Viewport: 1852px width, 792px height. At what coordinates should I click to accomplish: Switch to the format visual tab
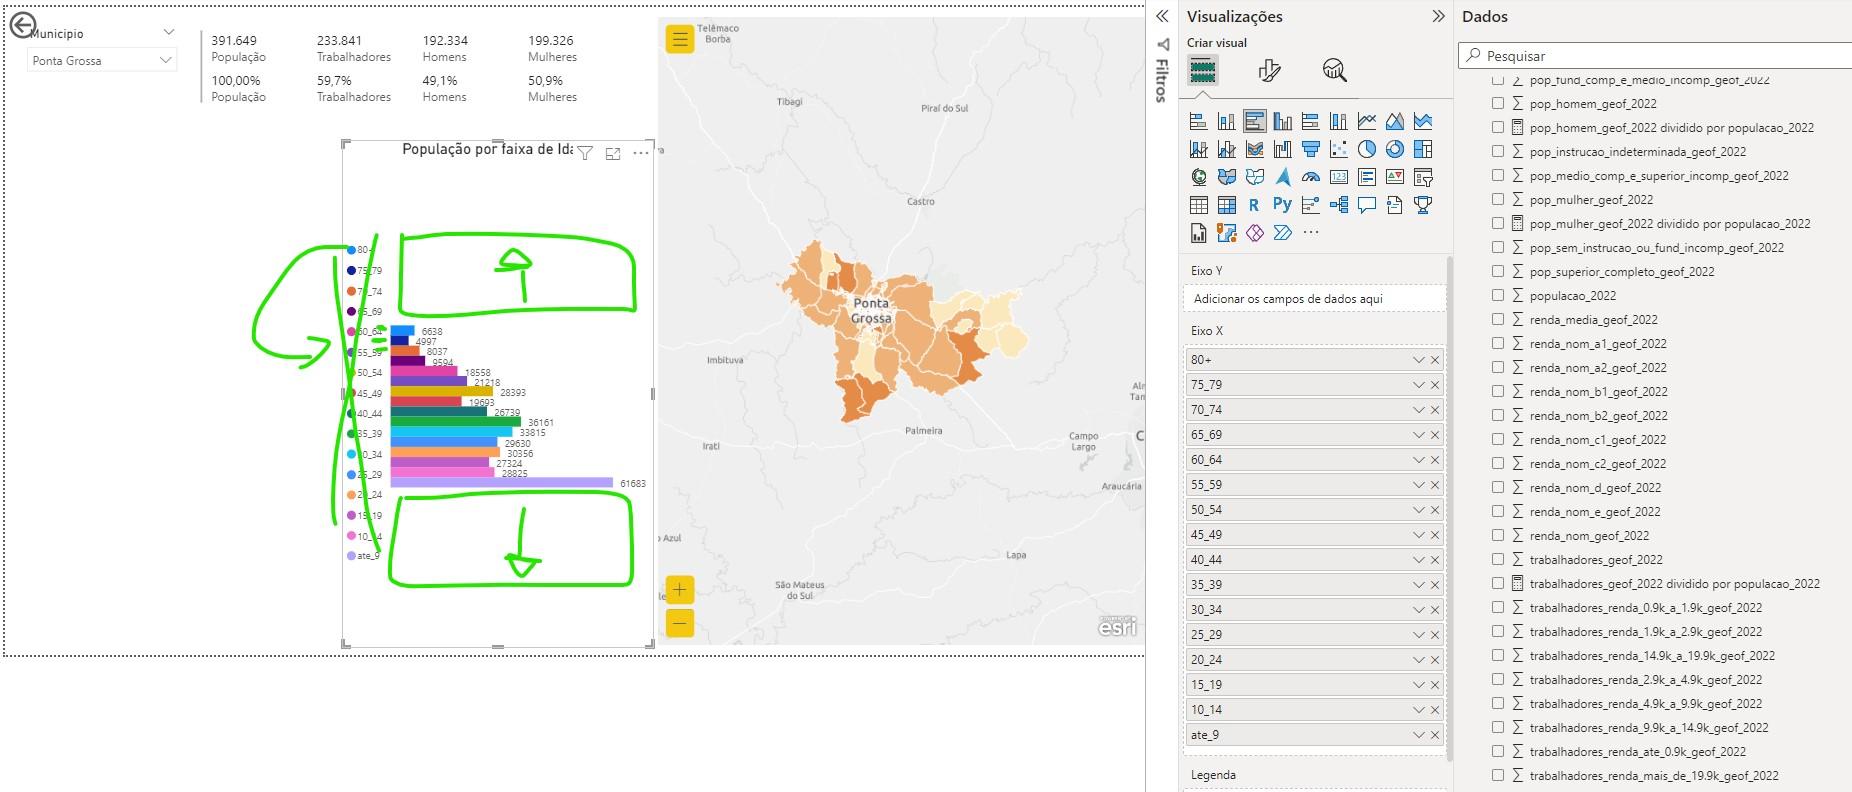click(x=1269, y=70)
